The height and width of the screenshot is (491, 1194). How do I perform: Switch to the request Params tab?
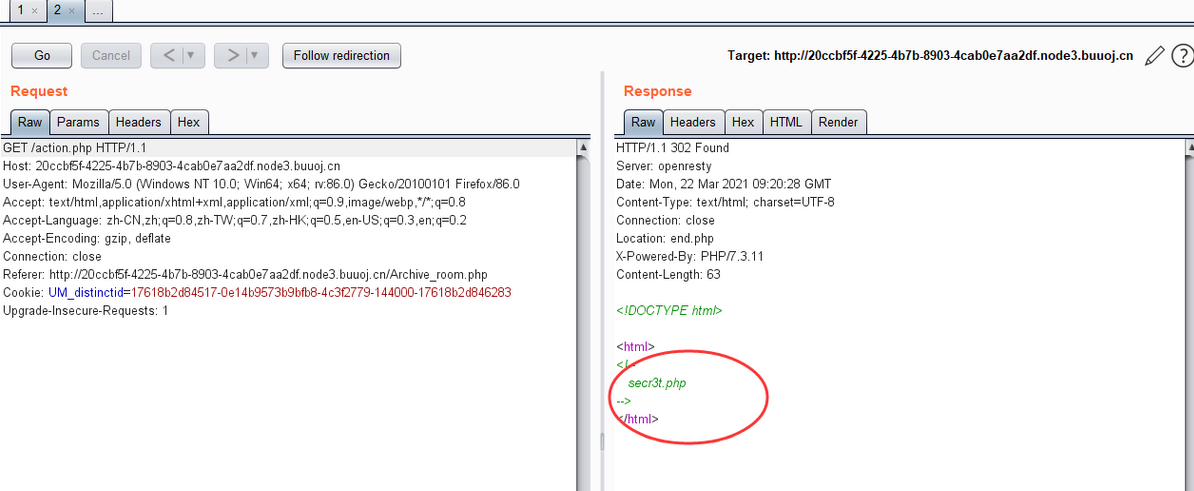tap(78, 122)
